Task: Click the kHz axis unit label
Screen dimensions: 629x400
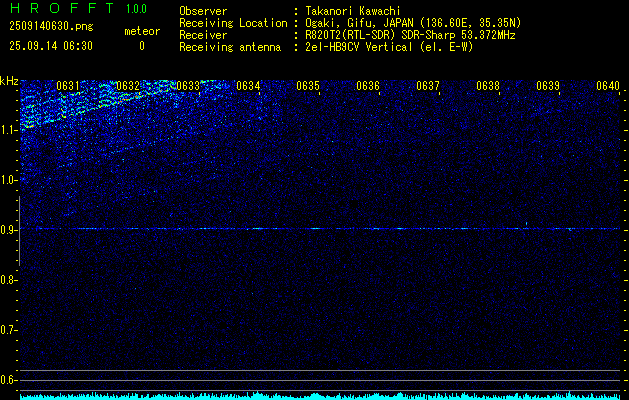Action: point(9,81)
